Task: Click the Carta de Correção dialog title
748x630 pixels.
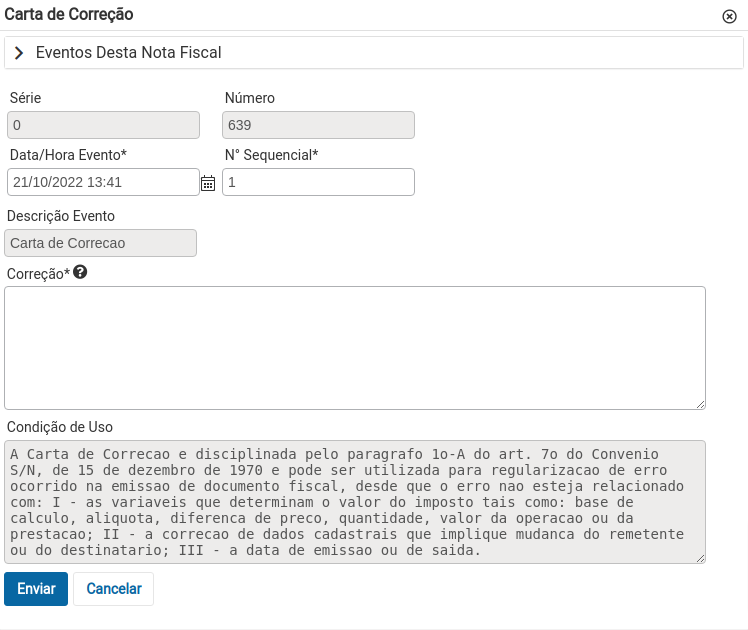Action: (69, 14)
